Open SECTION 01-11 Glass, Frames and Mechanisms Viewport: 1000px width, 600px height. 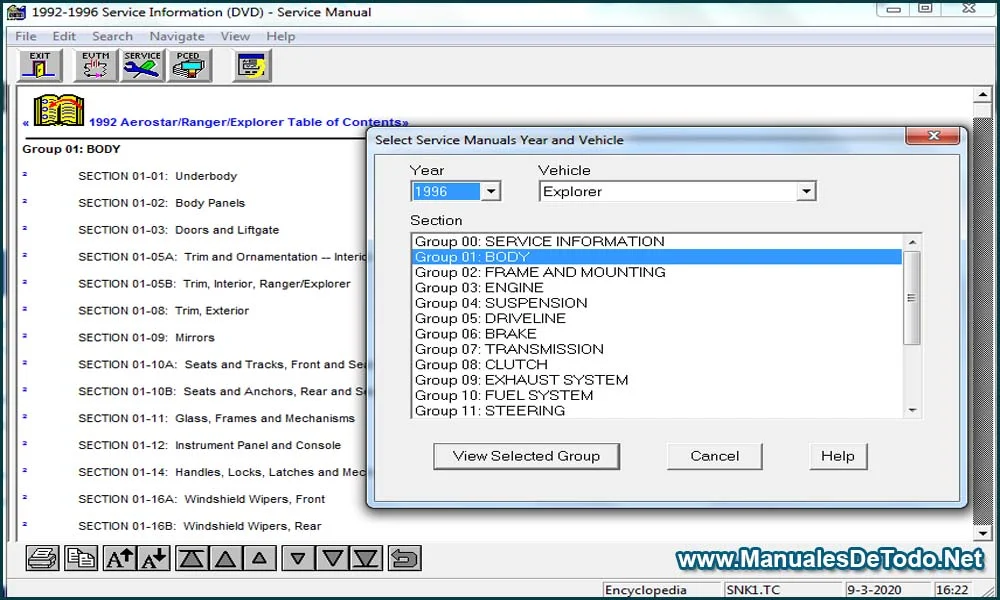tap(216, 418)
